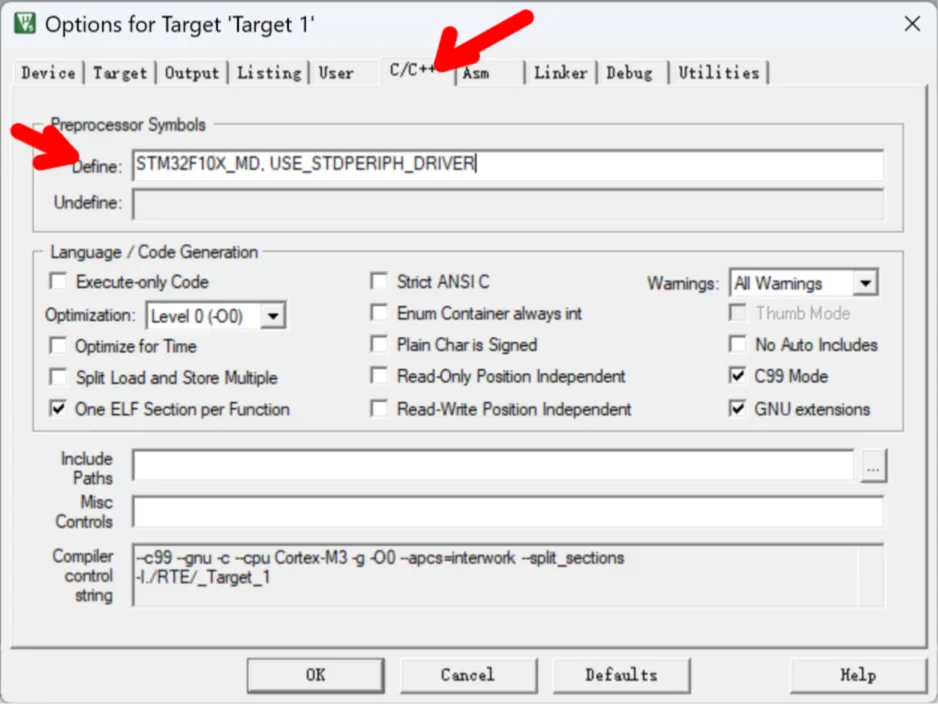The width and height of the screenshot is (938, 704).
Task: Open the Output tab
Action: 192,73
